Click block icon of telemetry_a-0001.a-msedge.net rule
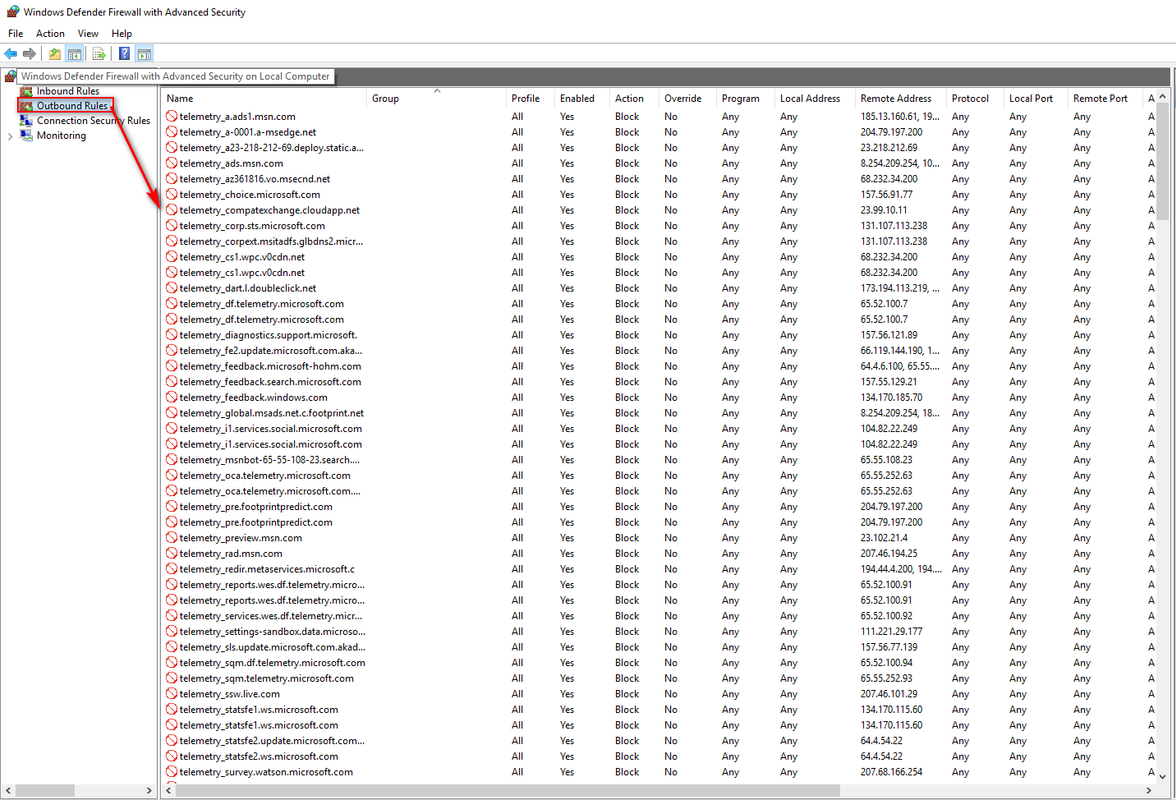This screenshot has width=1176, height=800. pyautogui.click(x=172, y=132)
